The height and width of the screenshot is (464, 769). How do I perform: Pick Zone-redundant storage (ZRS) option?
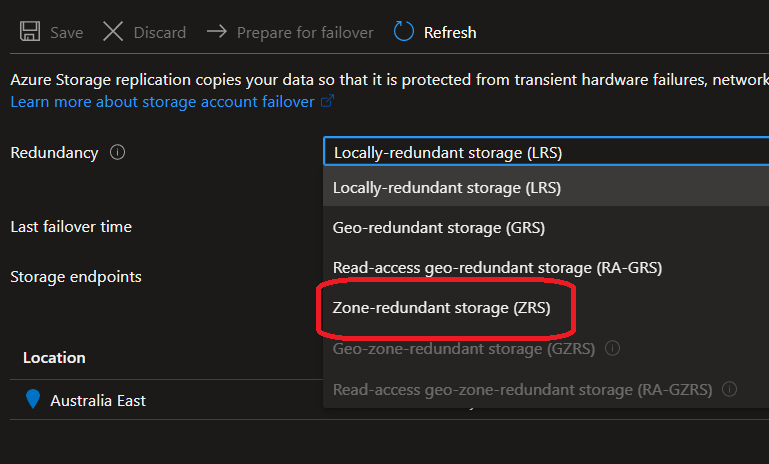[x=441, y=308]
